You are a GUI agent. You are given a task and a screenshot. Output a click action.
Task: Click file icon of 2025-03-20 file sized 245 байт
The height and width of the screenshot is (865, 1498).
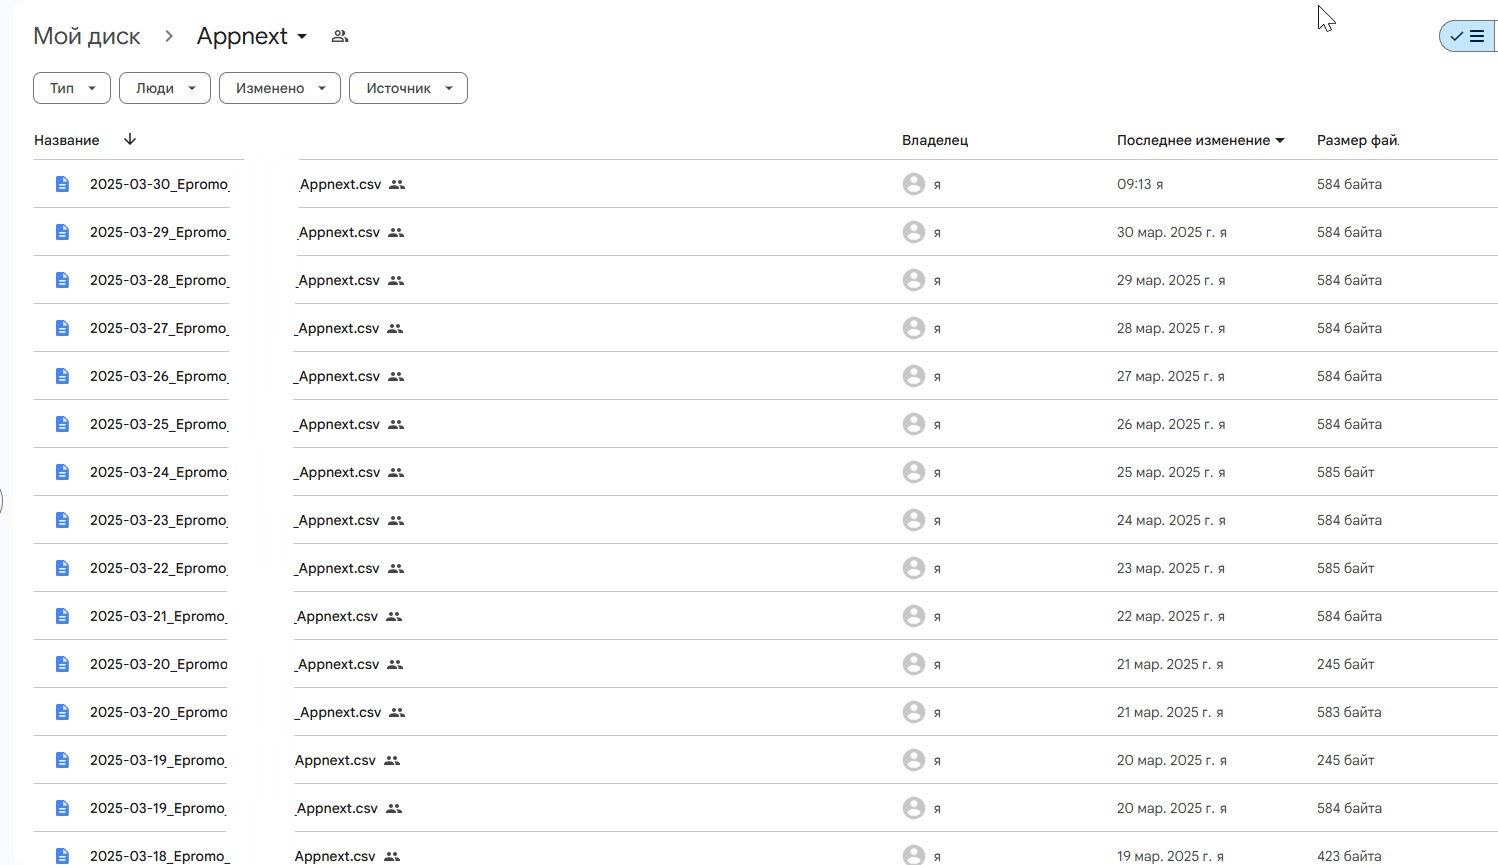tap(62, 664)
